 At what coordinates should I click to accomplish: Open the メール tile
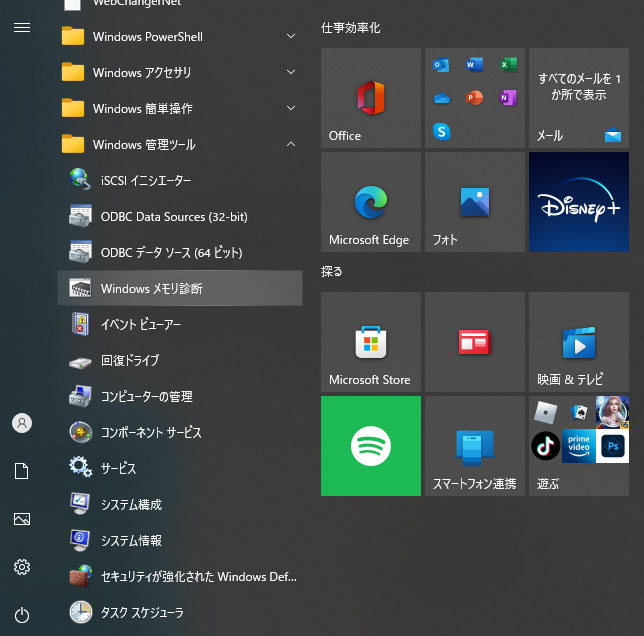tap(579, 98)
